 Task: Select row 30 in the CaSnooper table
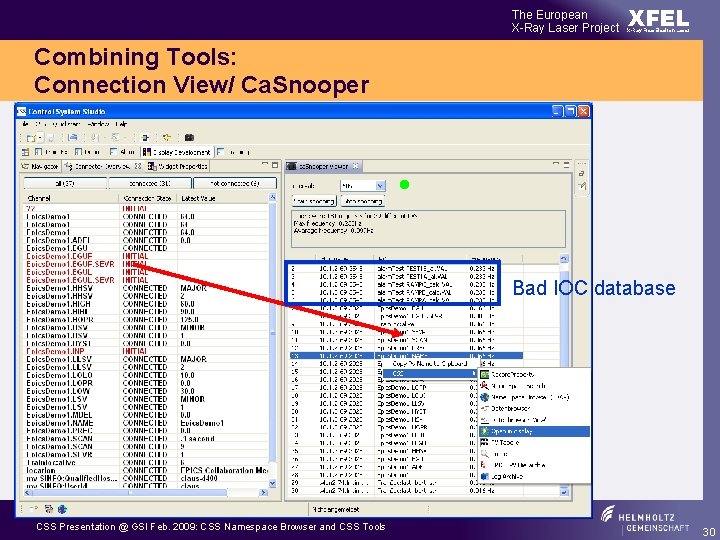[x=425, y=490]
